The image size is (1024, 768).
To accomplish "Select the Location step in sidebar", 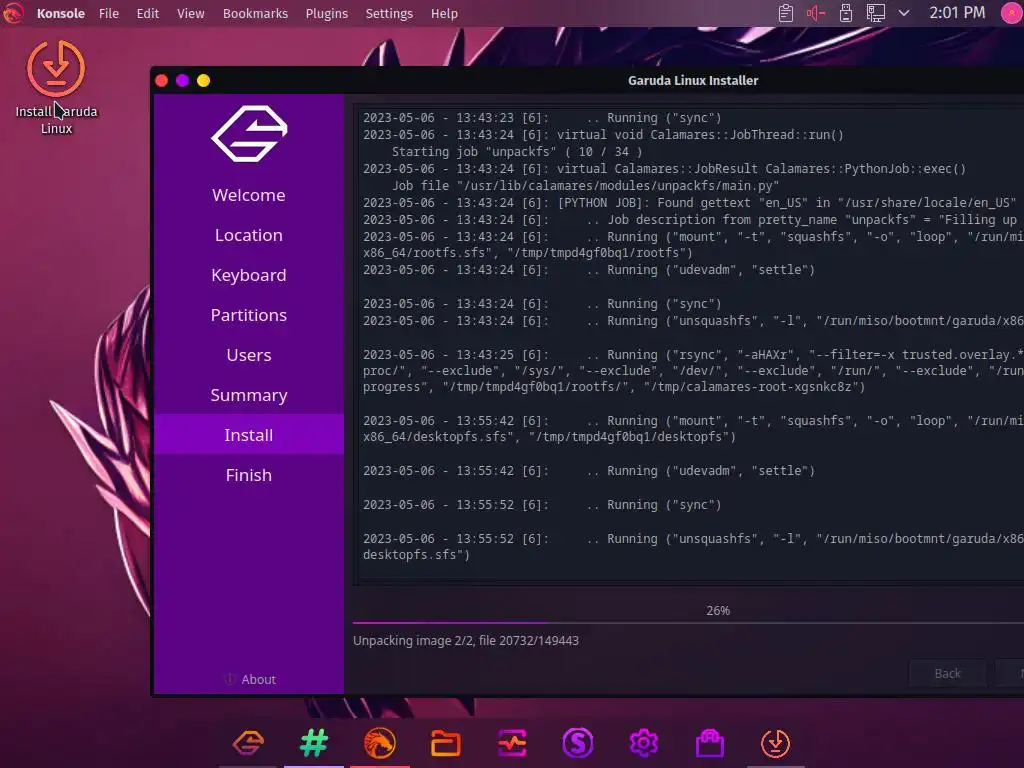I will 249,235.
